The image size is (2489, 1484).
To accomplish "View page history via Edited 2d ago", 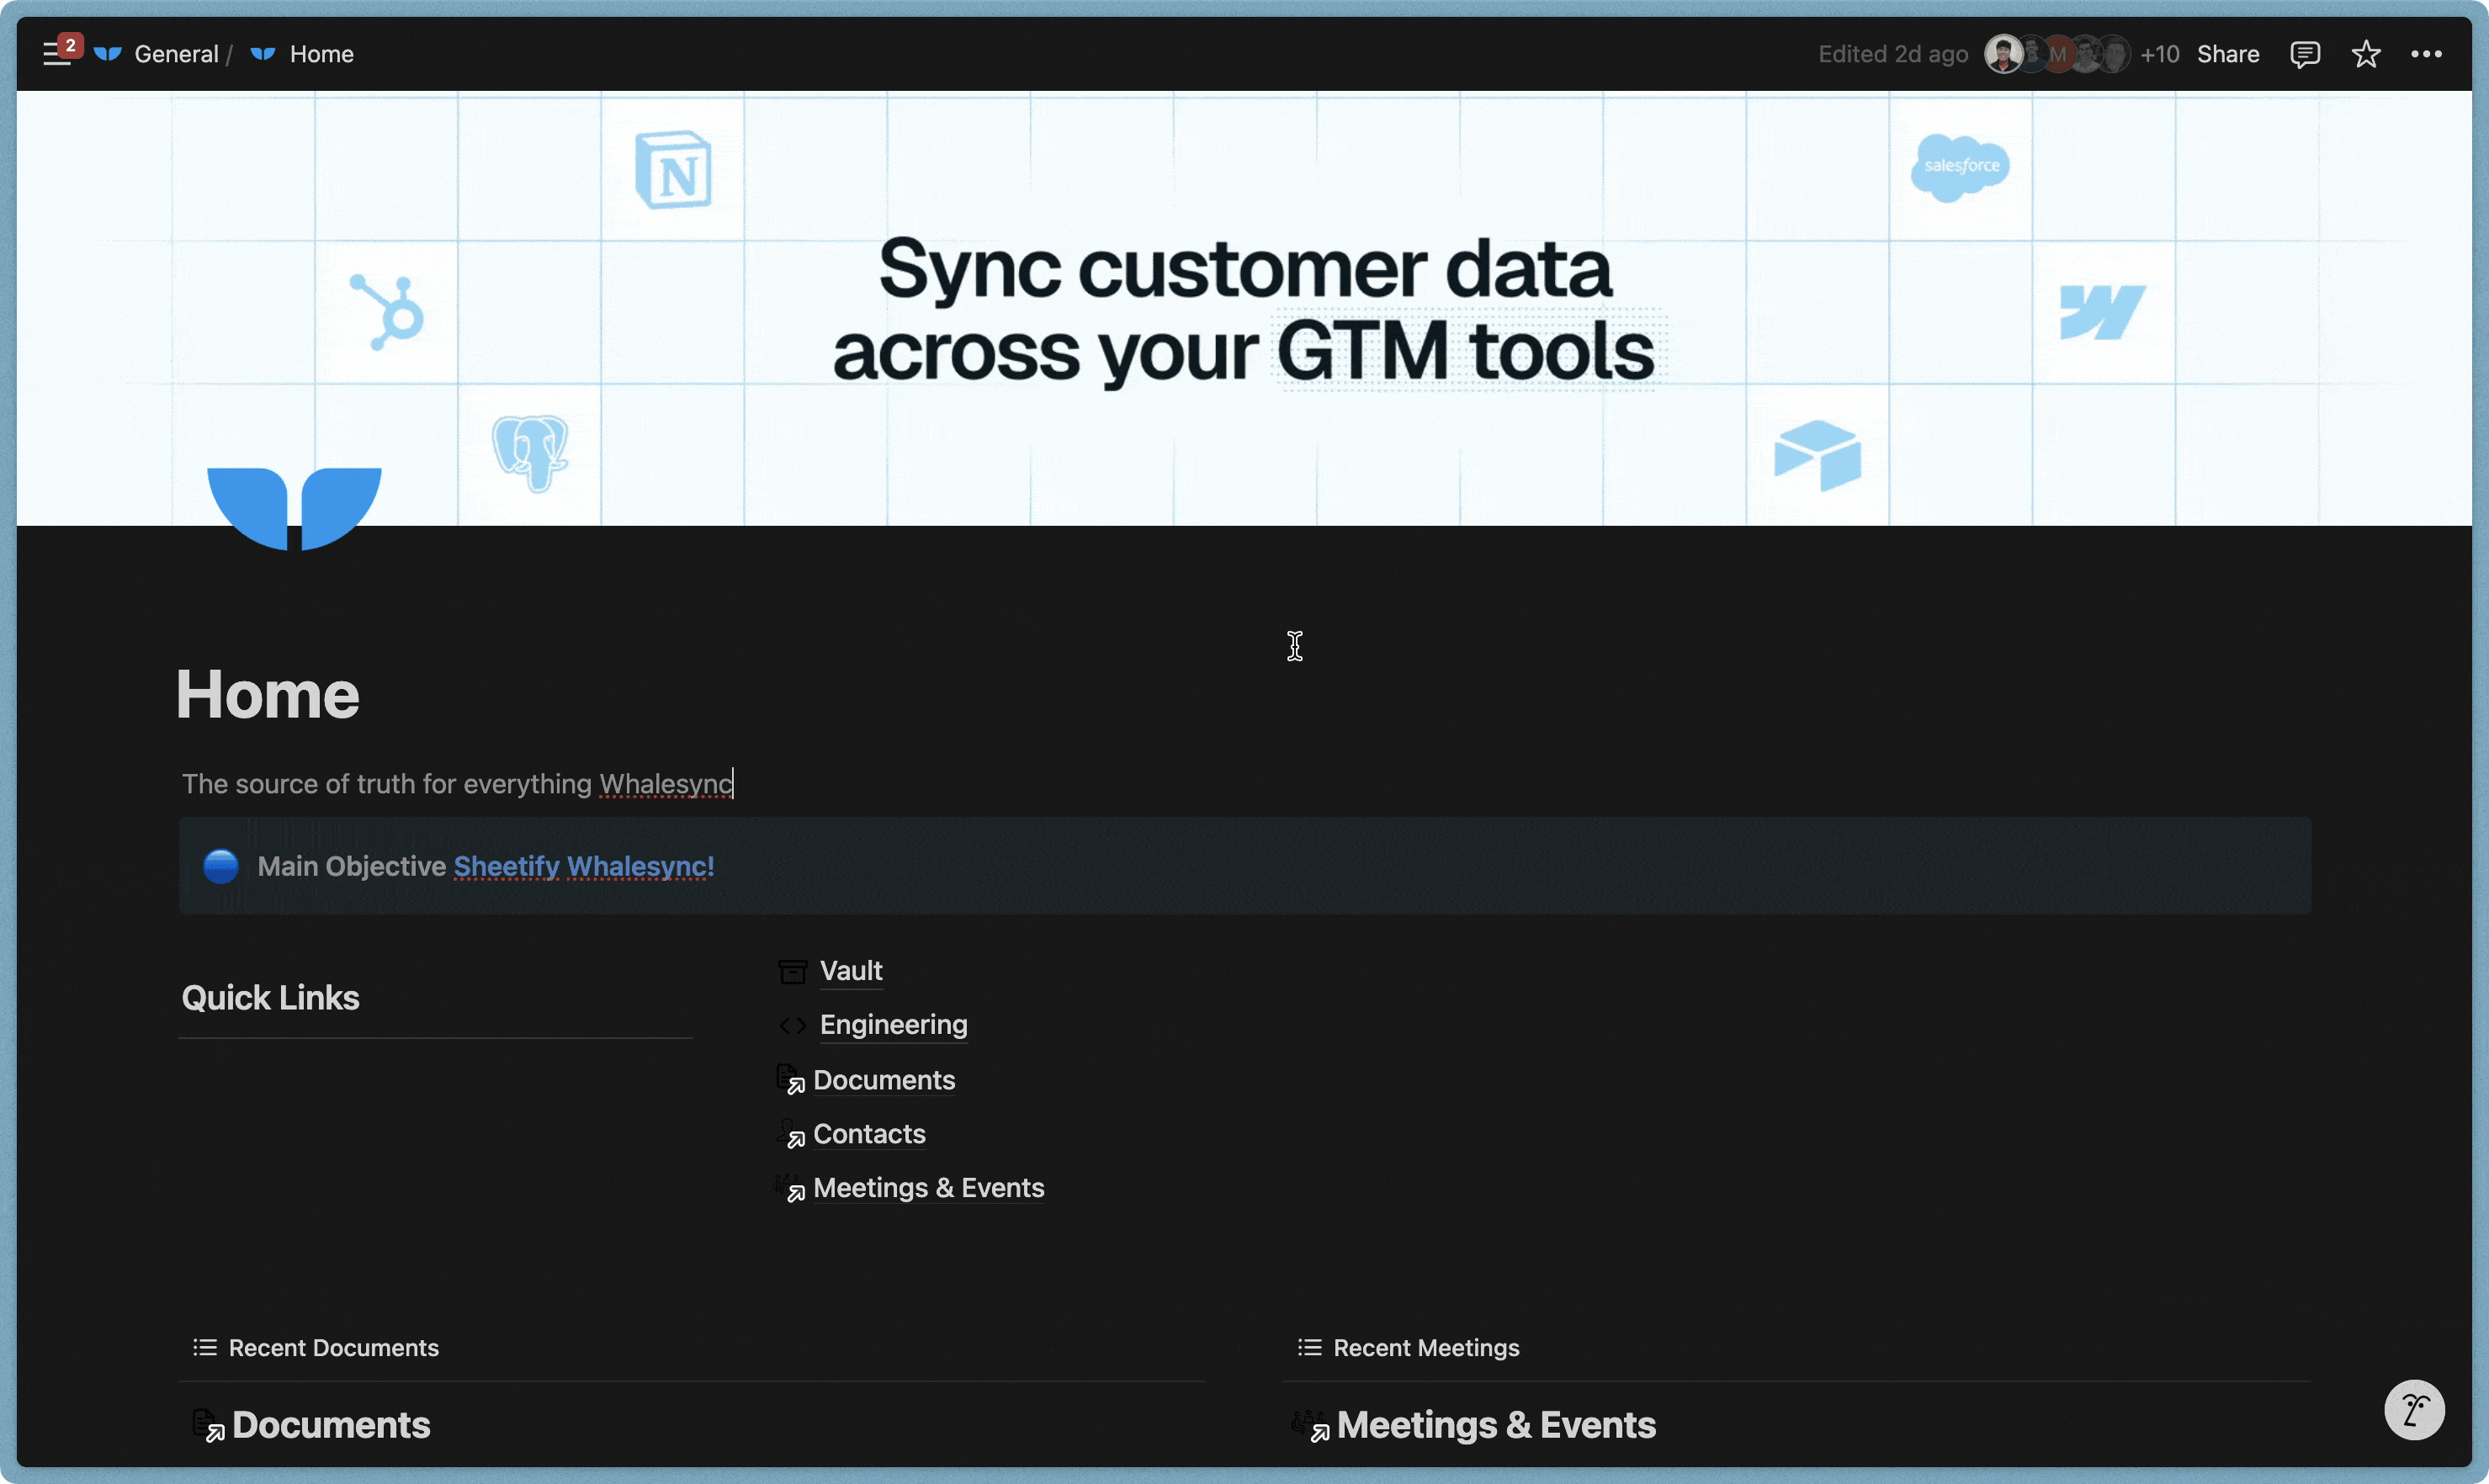I will [1892, 54].
